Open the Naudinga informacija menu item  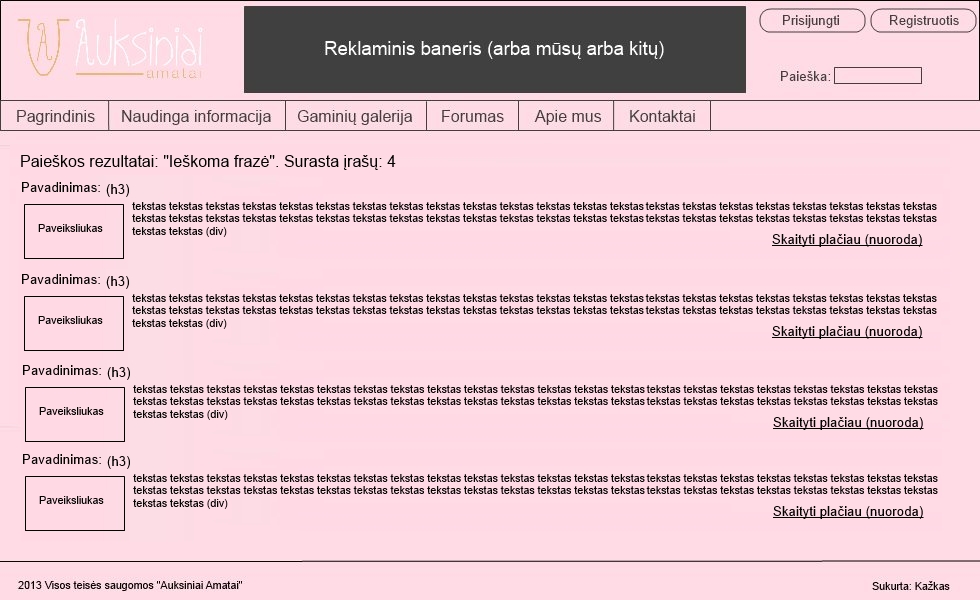[196, 116]
